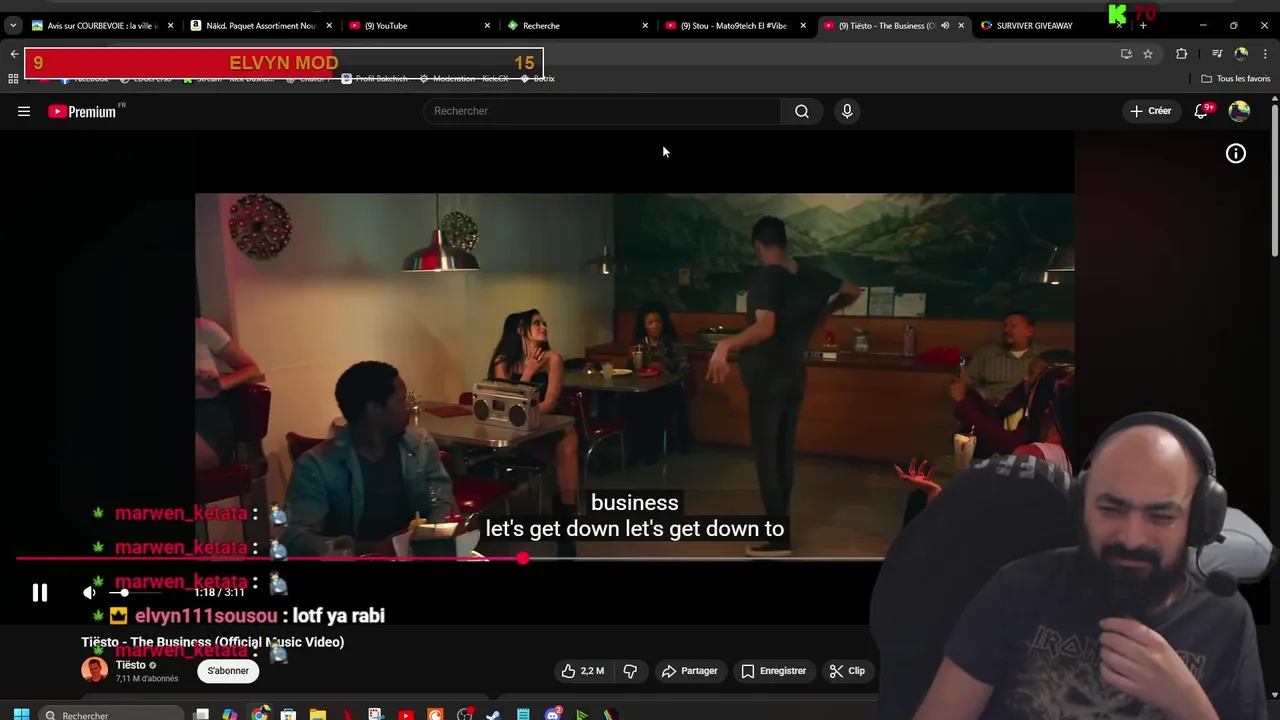This screenshot has width=1280, height=720.
Task: Open the apps grid shortcut
Action: [13, 79]
